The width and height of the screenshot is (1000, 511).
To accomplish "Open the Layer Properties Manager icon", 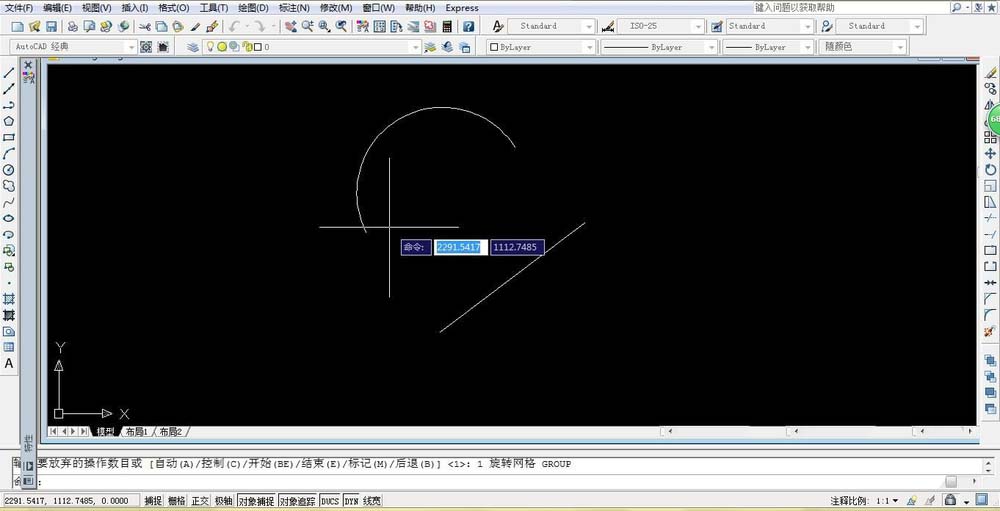I will (193, 47).
